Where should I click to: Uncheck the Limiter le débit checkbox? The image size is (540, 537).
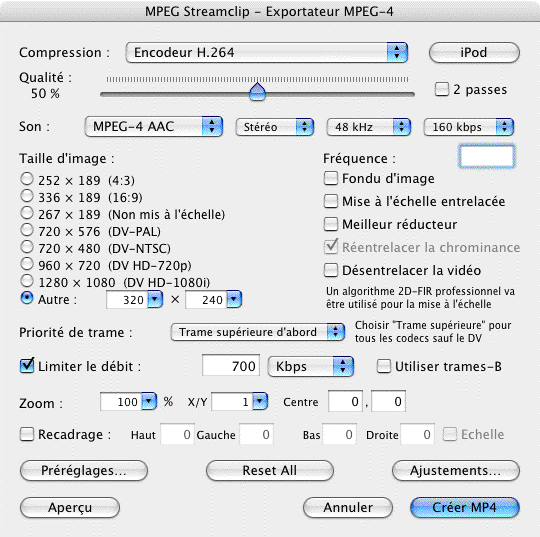click(27, 365)
